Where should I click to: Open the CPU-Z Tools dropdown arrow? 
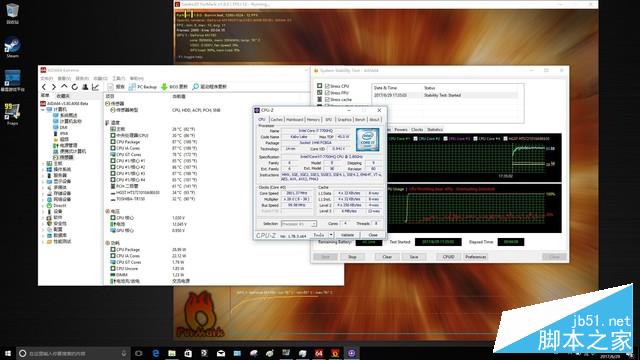click(x=331, y=235)
